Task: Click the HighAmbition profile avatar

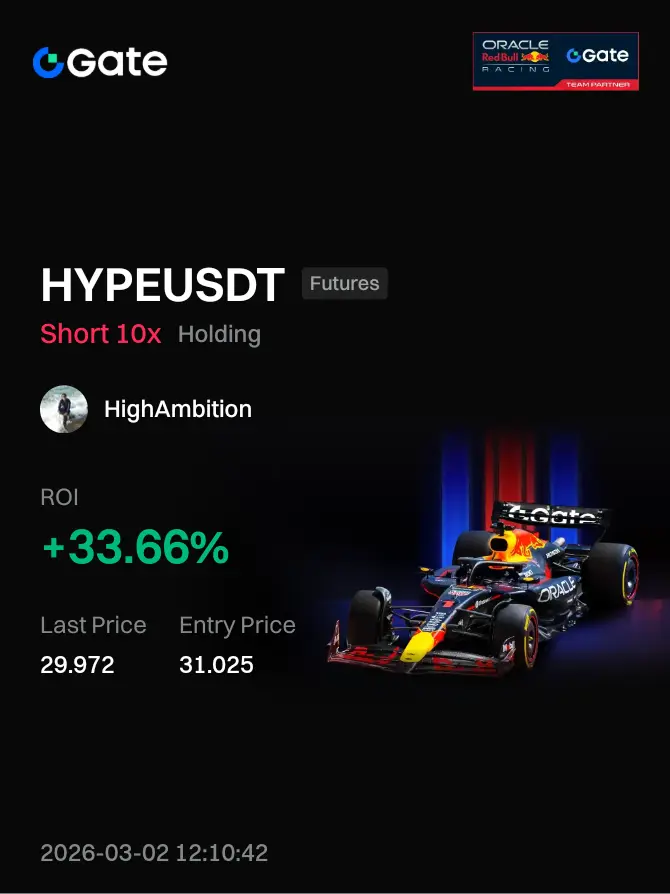Action: pos(64,409)
